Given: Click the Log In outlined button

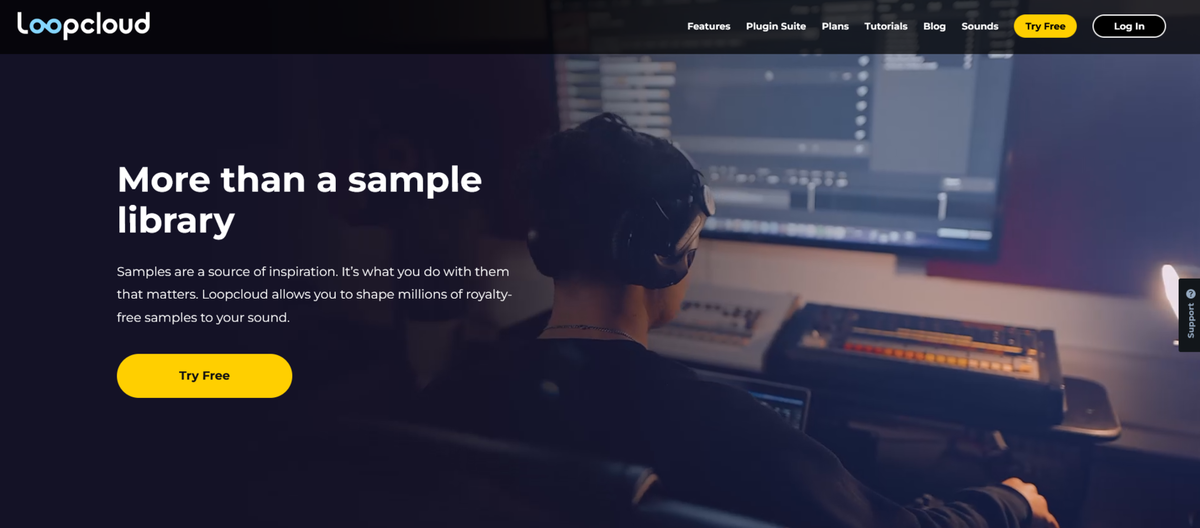Looking at the screenshot, I should point(1129,26).
